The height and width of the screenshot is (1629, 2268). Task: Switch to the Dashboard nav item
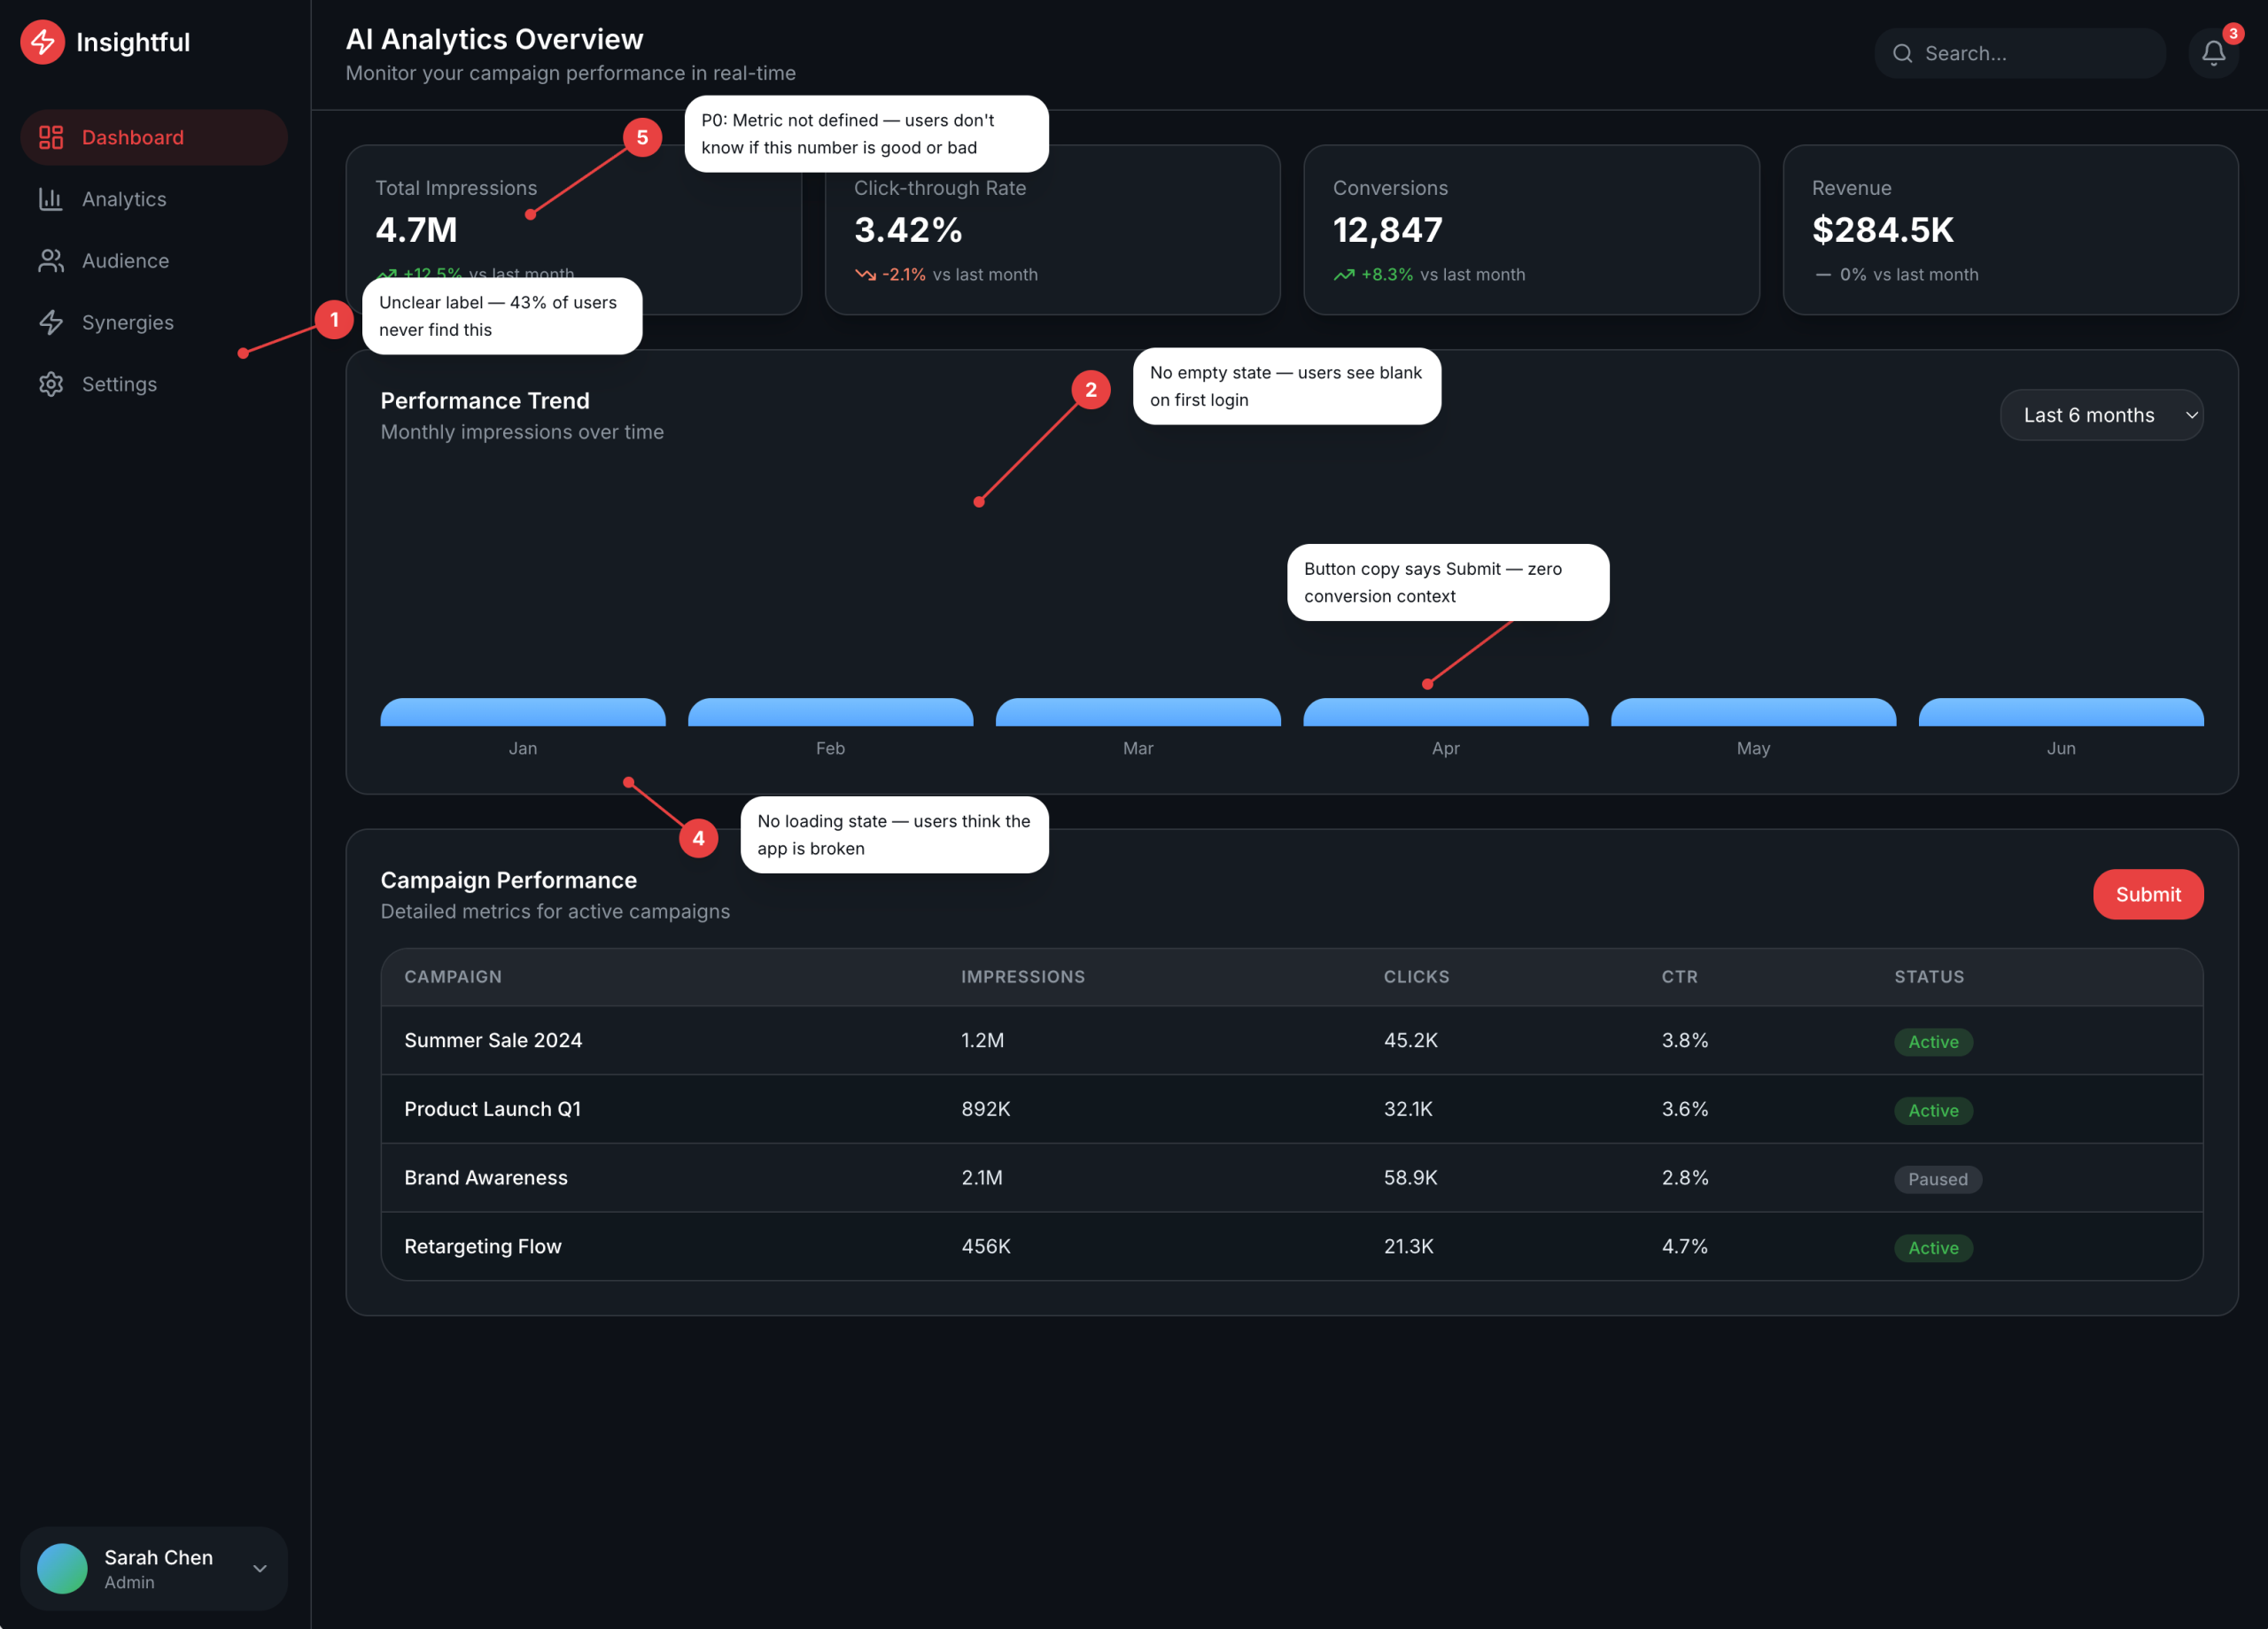133,137
